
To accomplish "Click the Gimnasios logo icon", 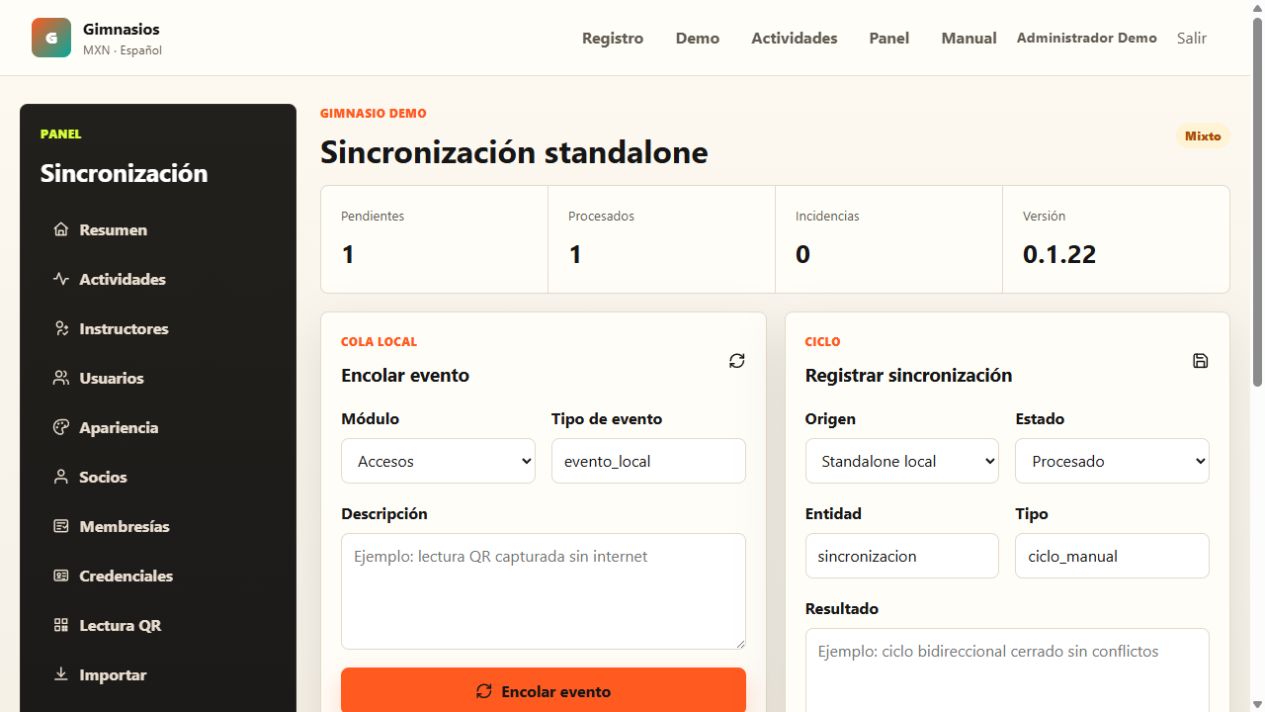I will (x=51, y=38).
